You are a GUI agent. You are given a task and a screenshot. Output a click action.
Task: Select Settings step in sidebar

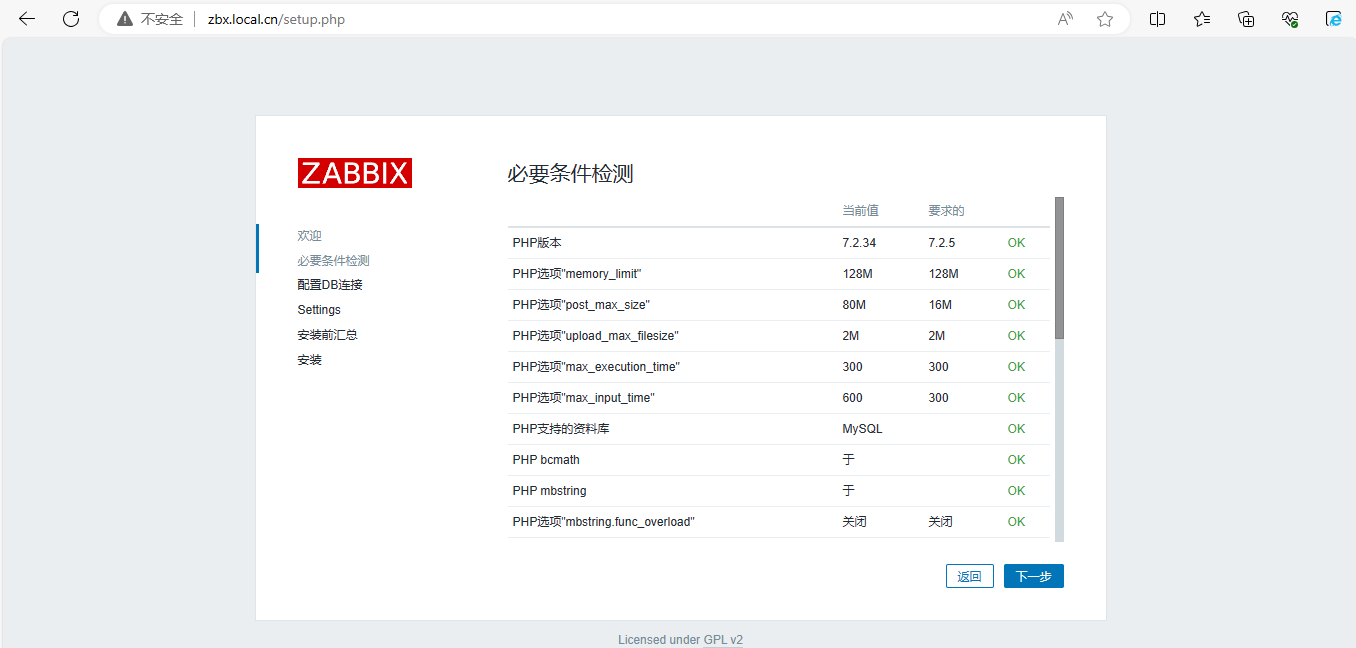click(x=319, y=310)
